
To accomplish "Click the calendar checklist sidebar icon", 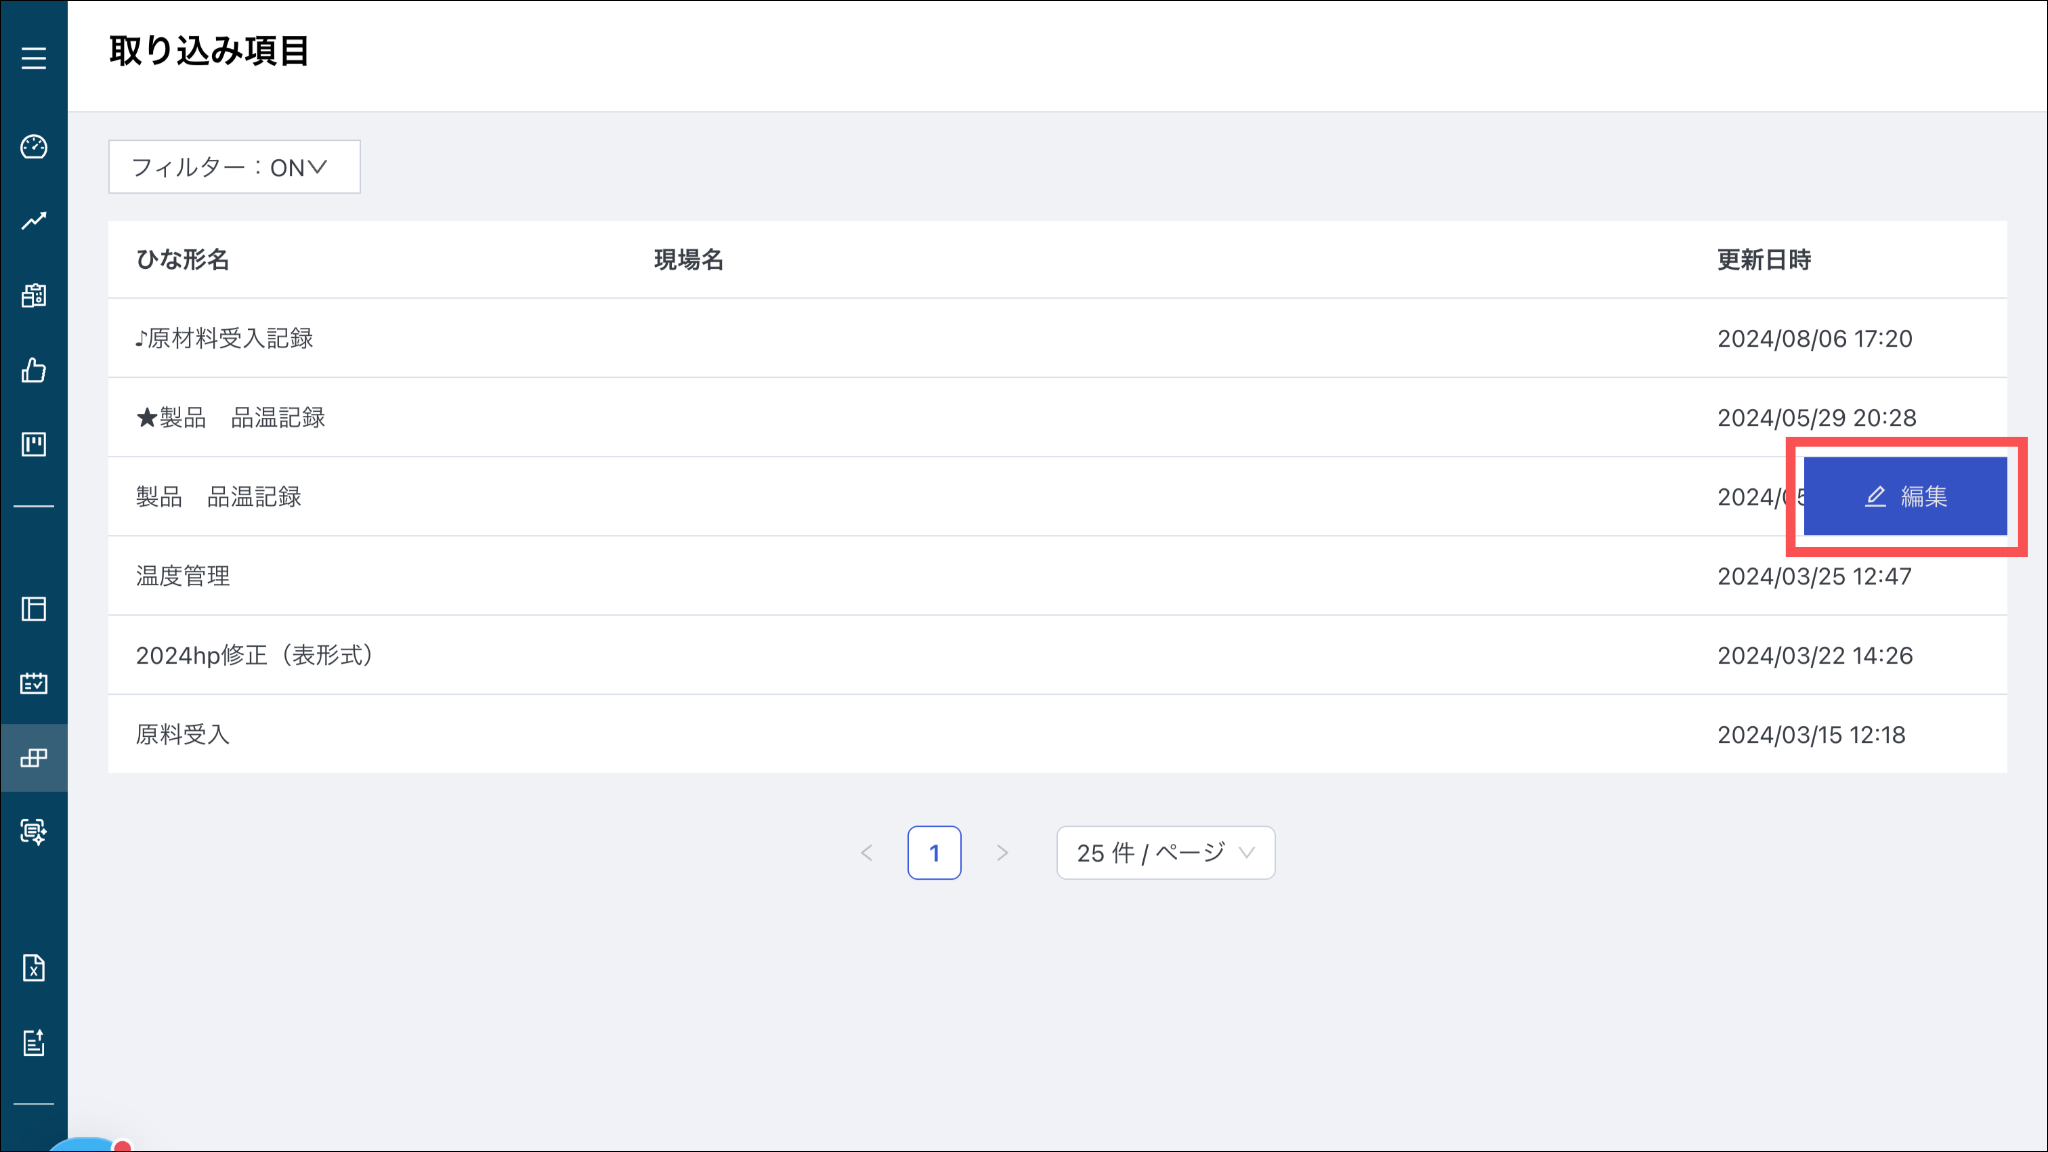I will 34,683.
